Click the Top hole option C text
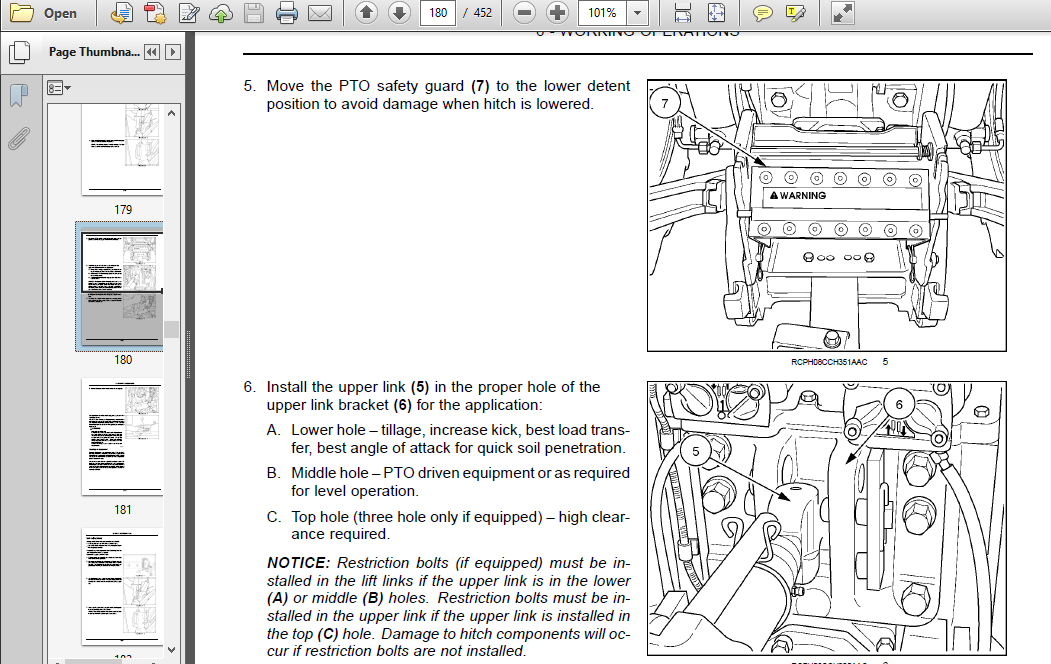 tap(460, 525)
